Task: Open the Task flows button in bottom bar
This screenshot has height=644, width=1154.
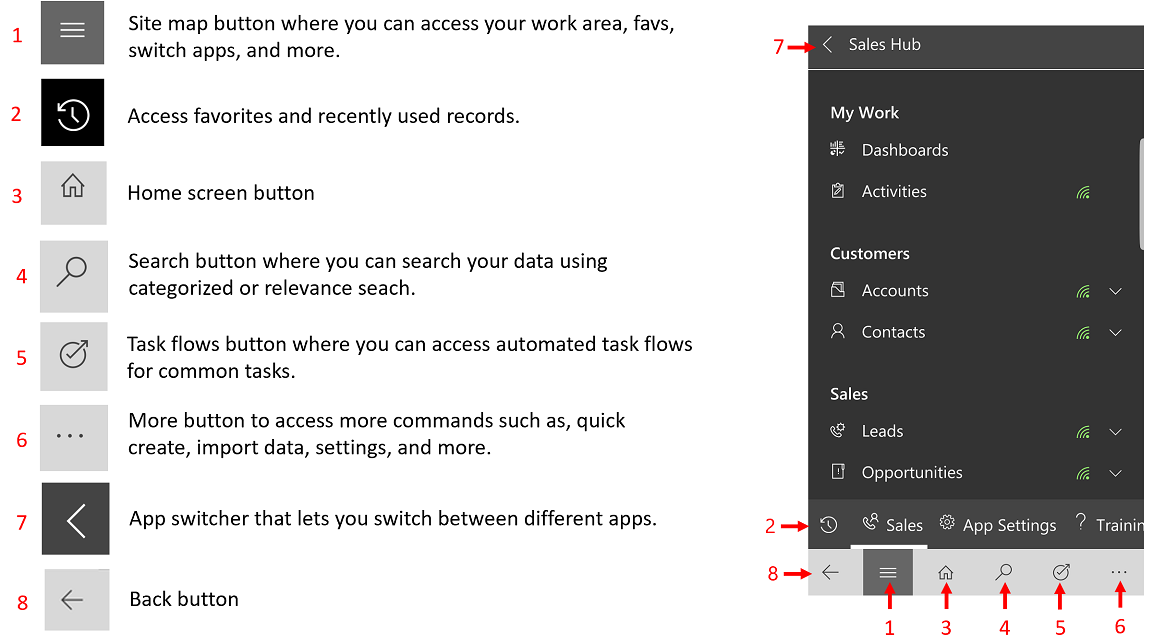Action: 1061,572
